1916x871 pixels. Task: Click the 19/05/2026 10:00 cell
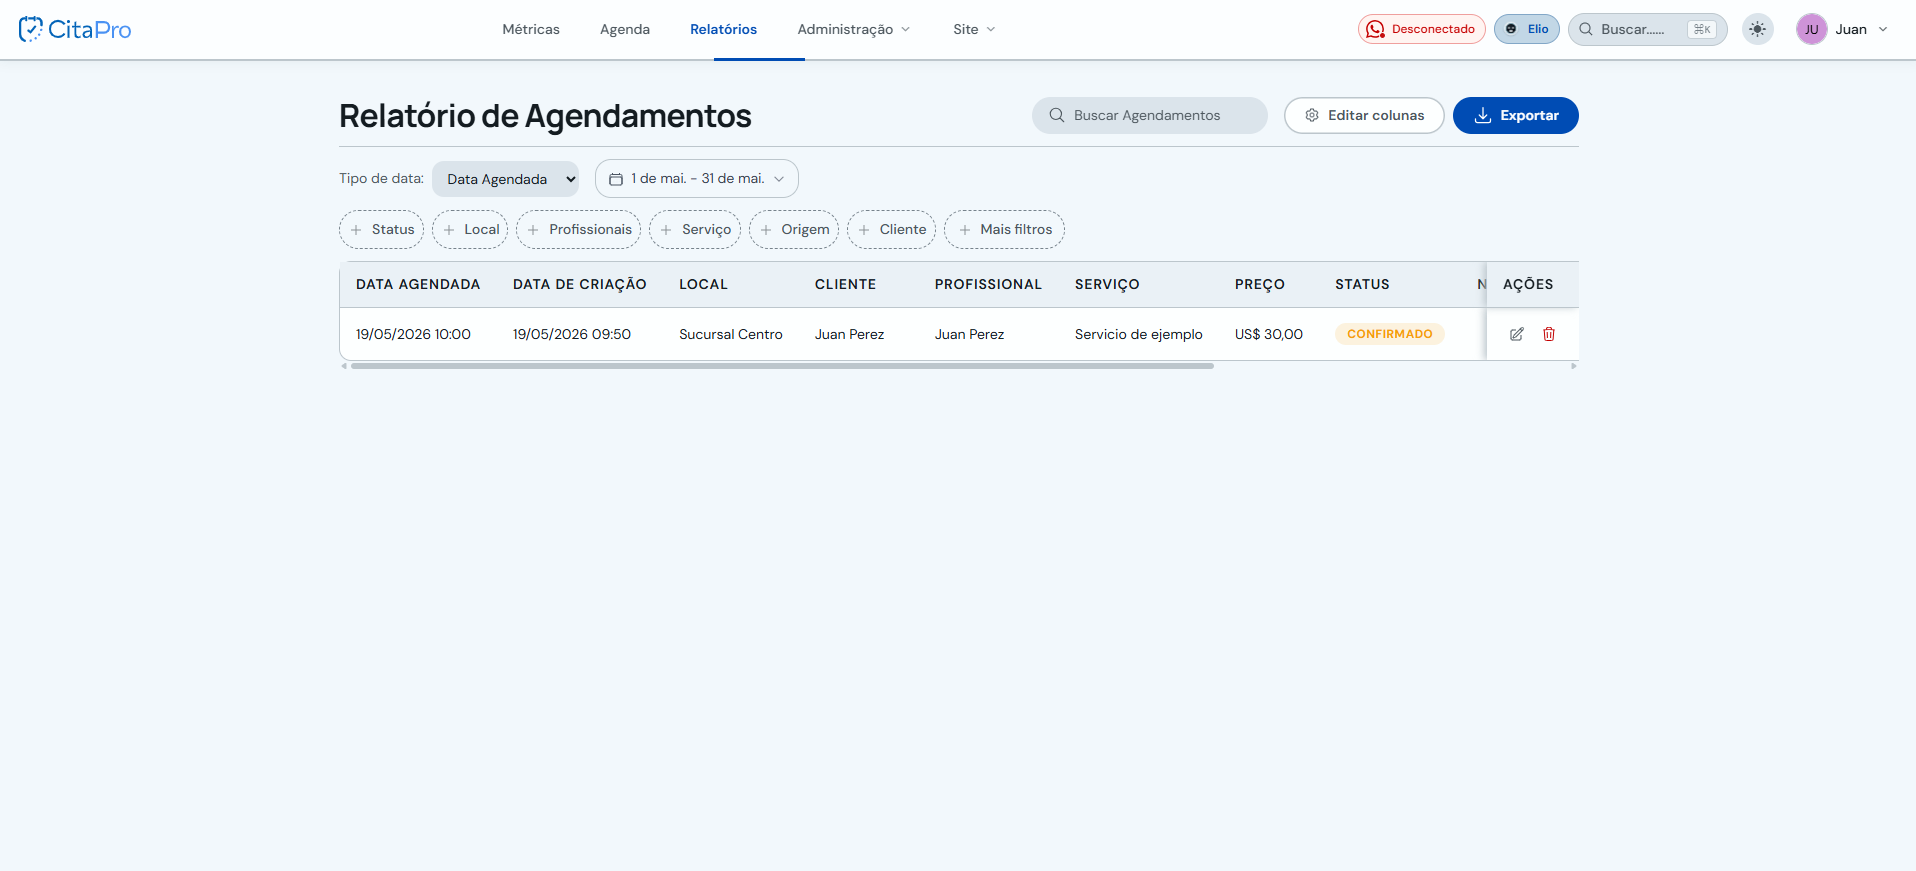tap(413, 334)
